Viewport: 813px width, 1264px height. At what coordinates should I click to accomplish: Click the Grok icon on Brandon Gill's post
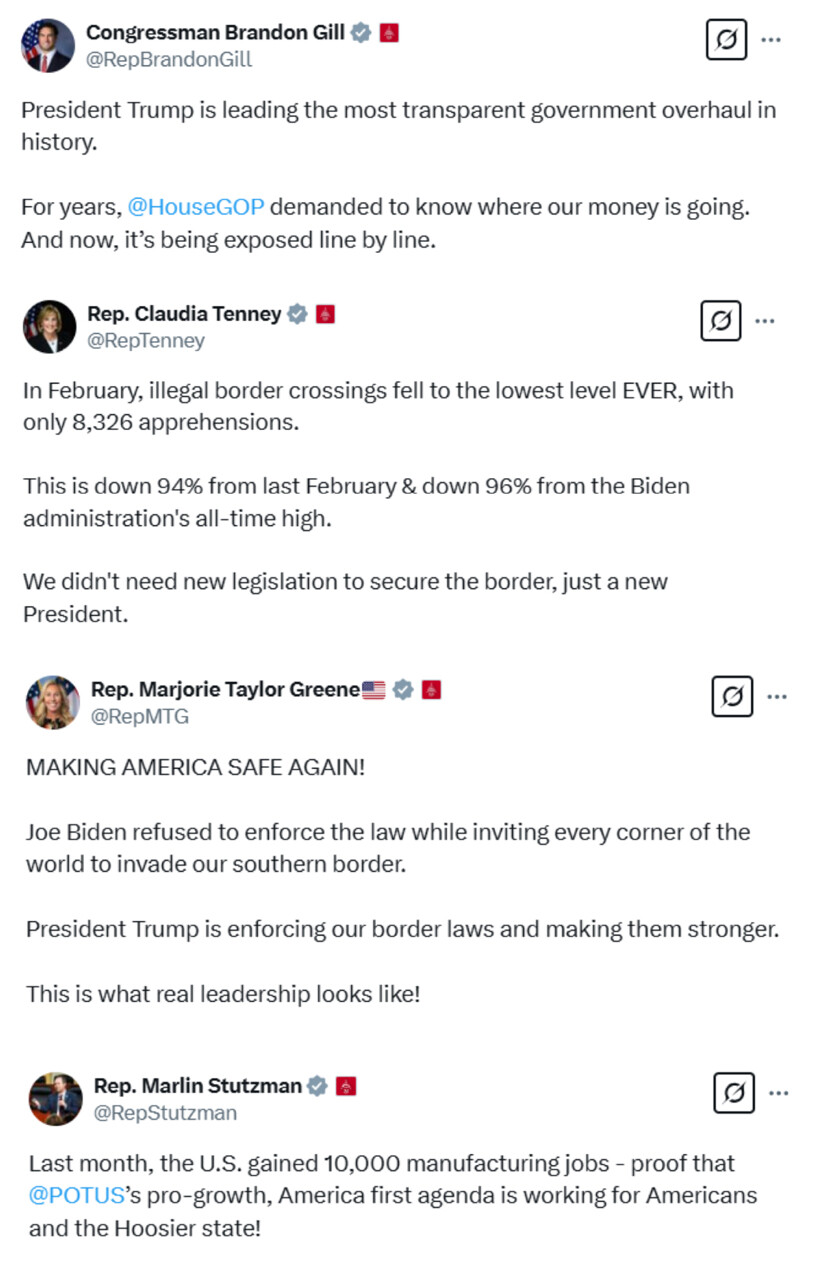tap(726, 40)
